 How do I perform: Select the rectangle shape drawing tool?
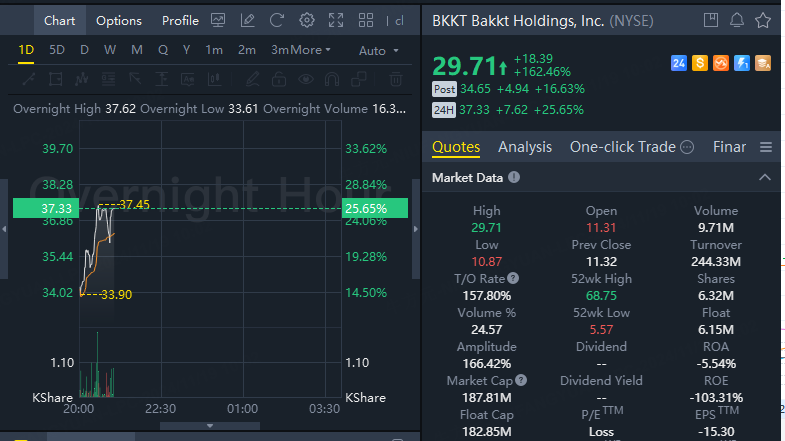(56, 79)
